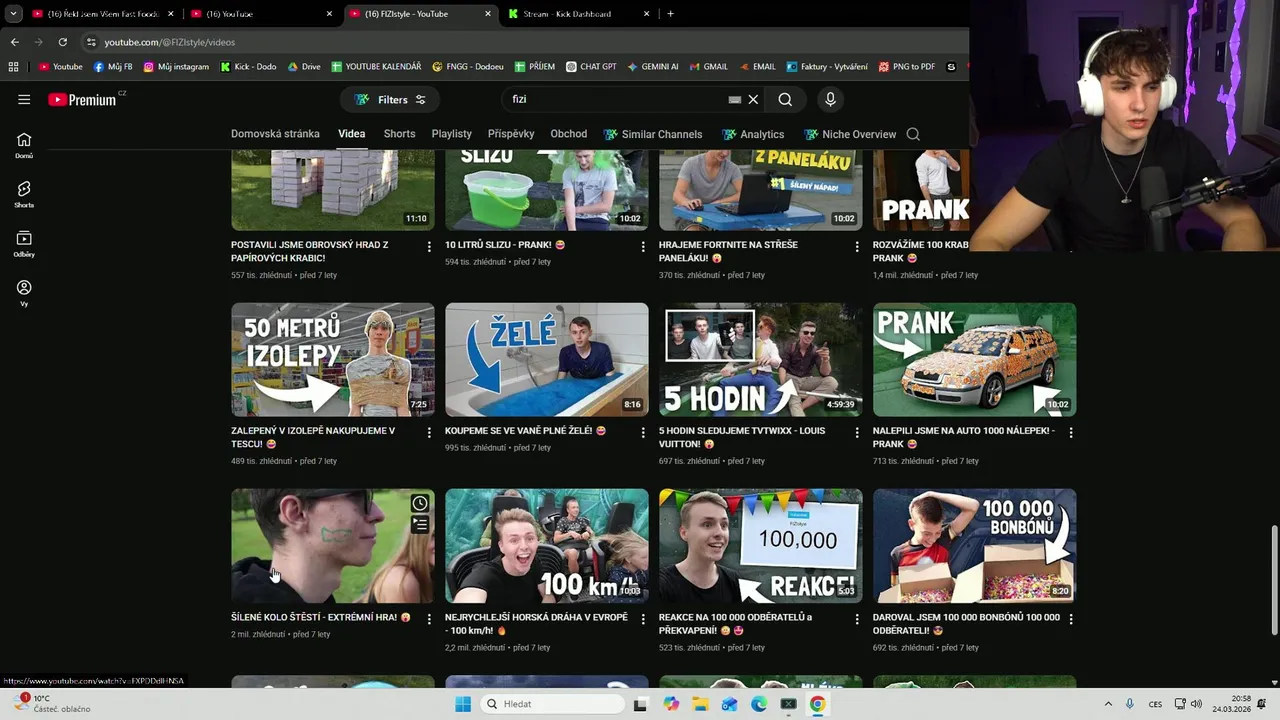Click the address bar URL

pos(170,42)
